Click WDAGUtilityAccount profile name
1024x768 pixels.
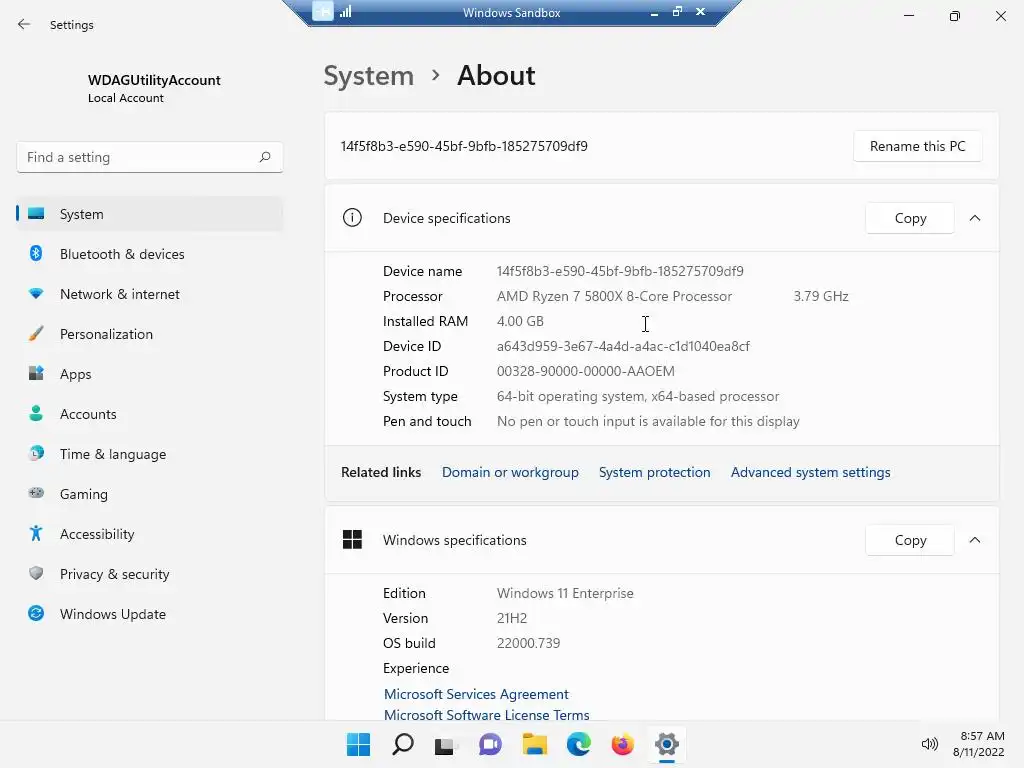tap(154, 80)
